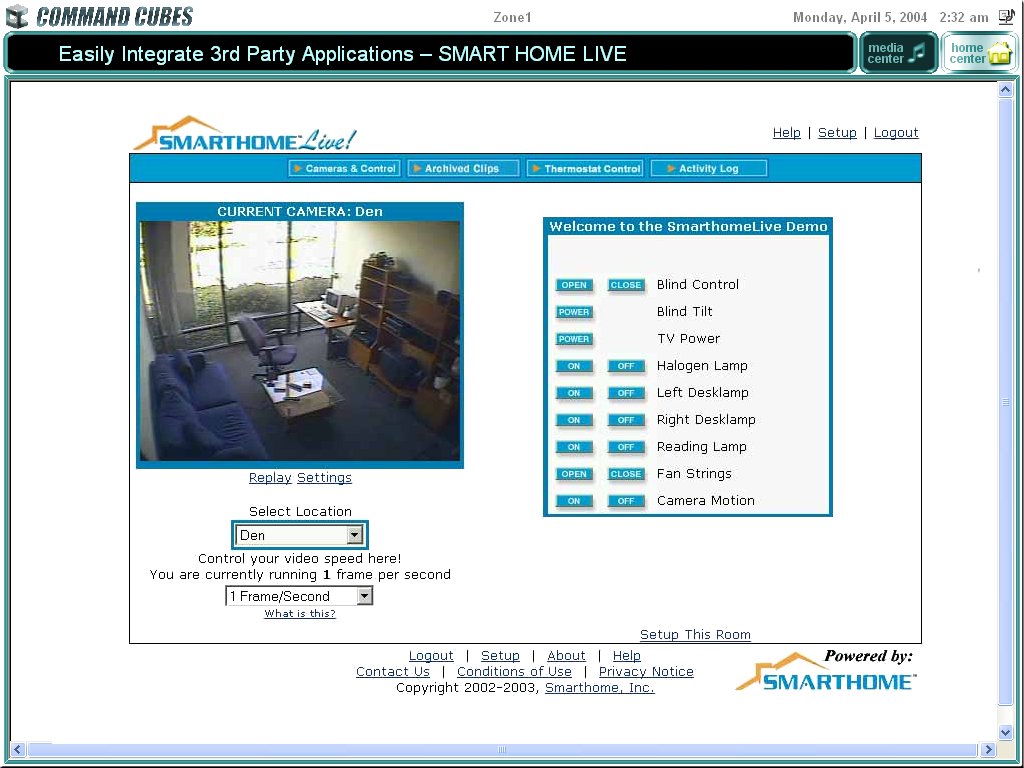This screenshot has width=1024, height=768.
Task: Open the Archived Clips tab
Action: click(x=463, y=169)
